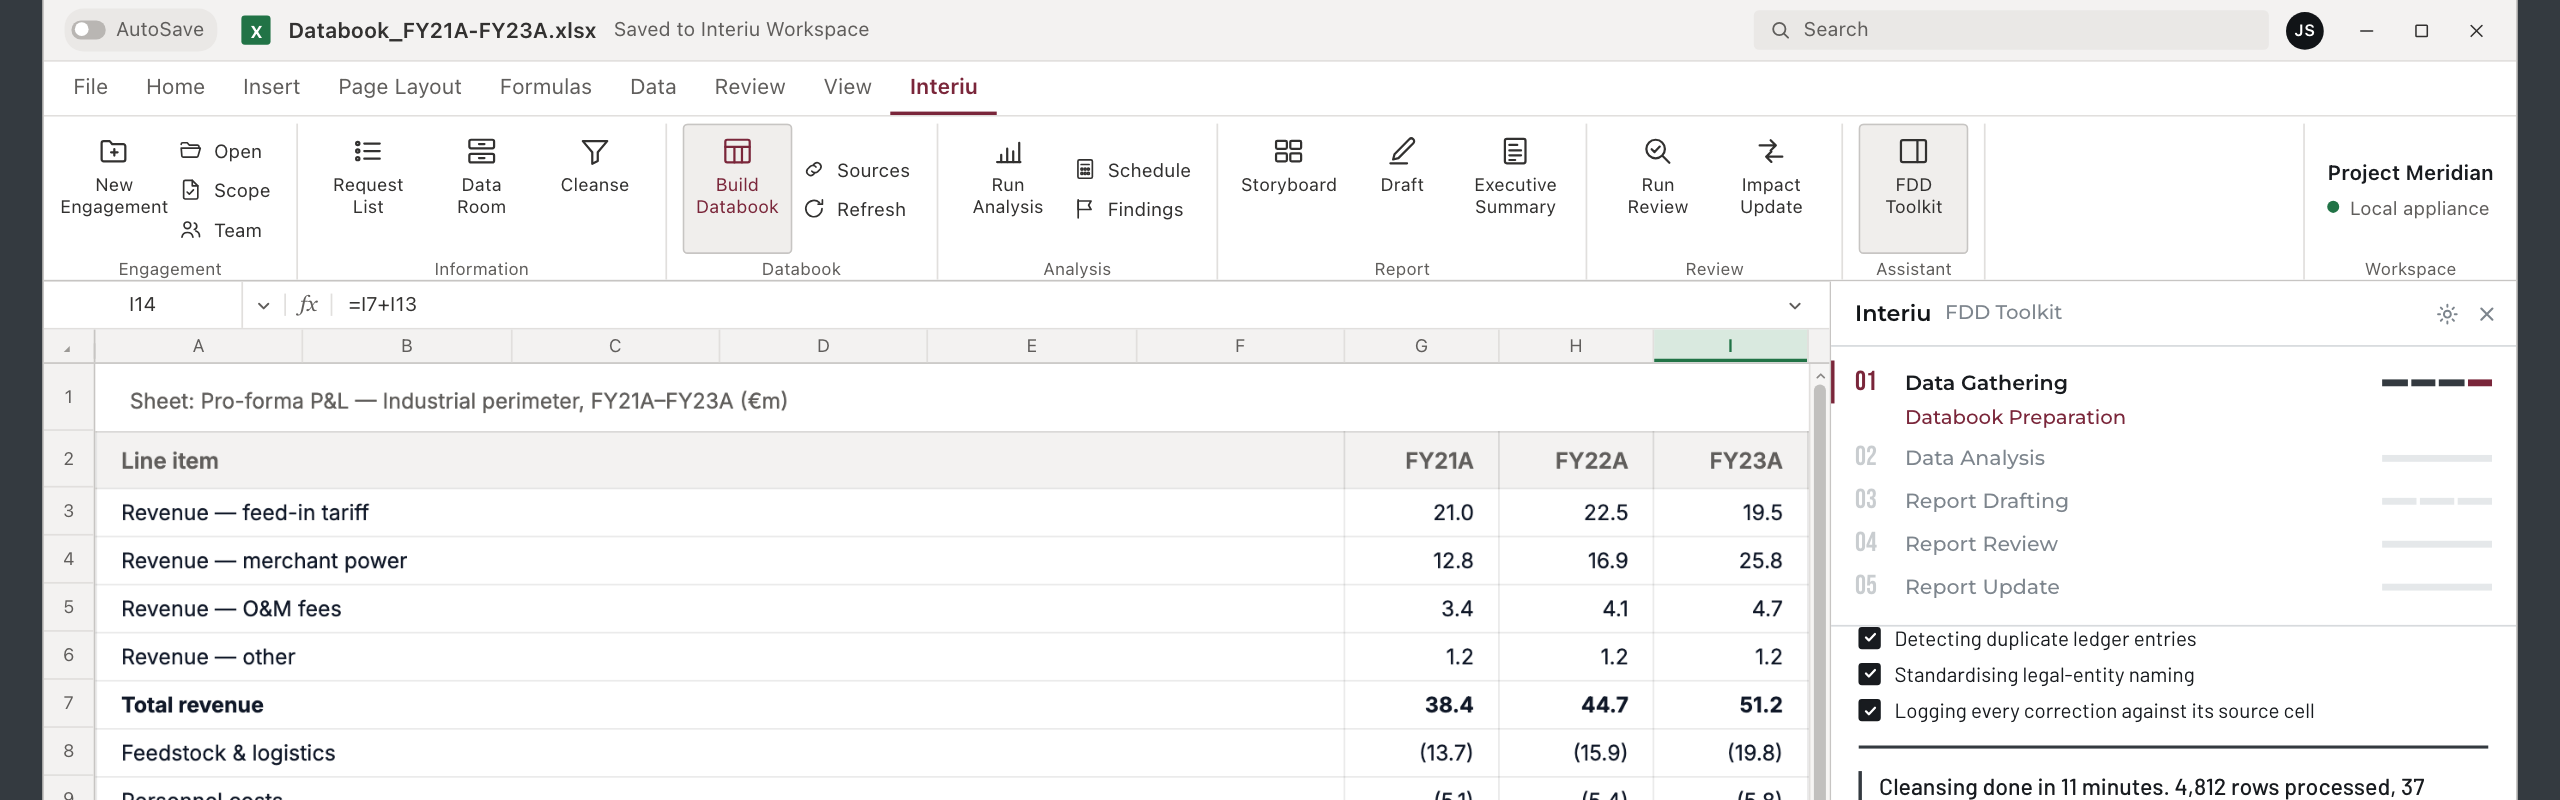Click the Impact Update tool
This screenshot has width=2560, height=800.
[x=1770, y=179]
